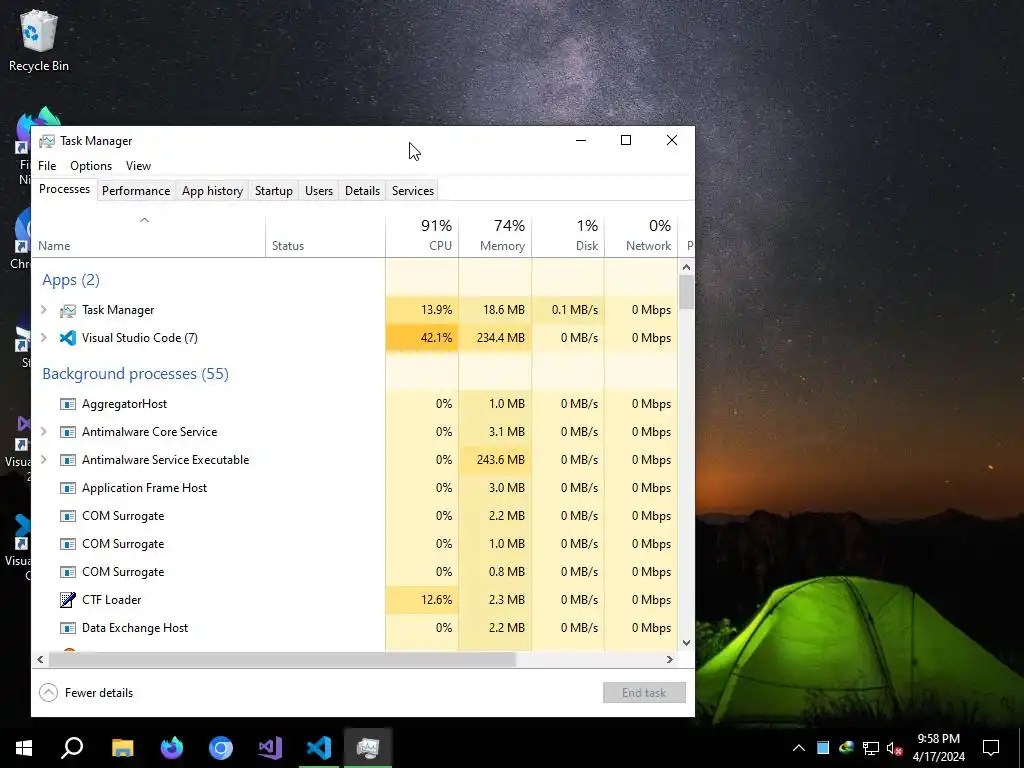Image resolution: width=1024 pixels, height=768 pixels.
Task: Expand the Antimalware Core Service group
Action: 44,432
